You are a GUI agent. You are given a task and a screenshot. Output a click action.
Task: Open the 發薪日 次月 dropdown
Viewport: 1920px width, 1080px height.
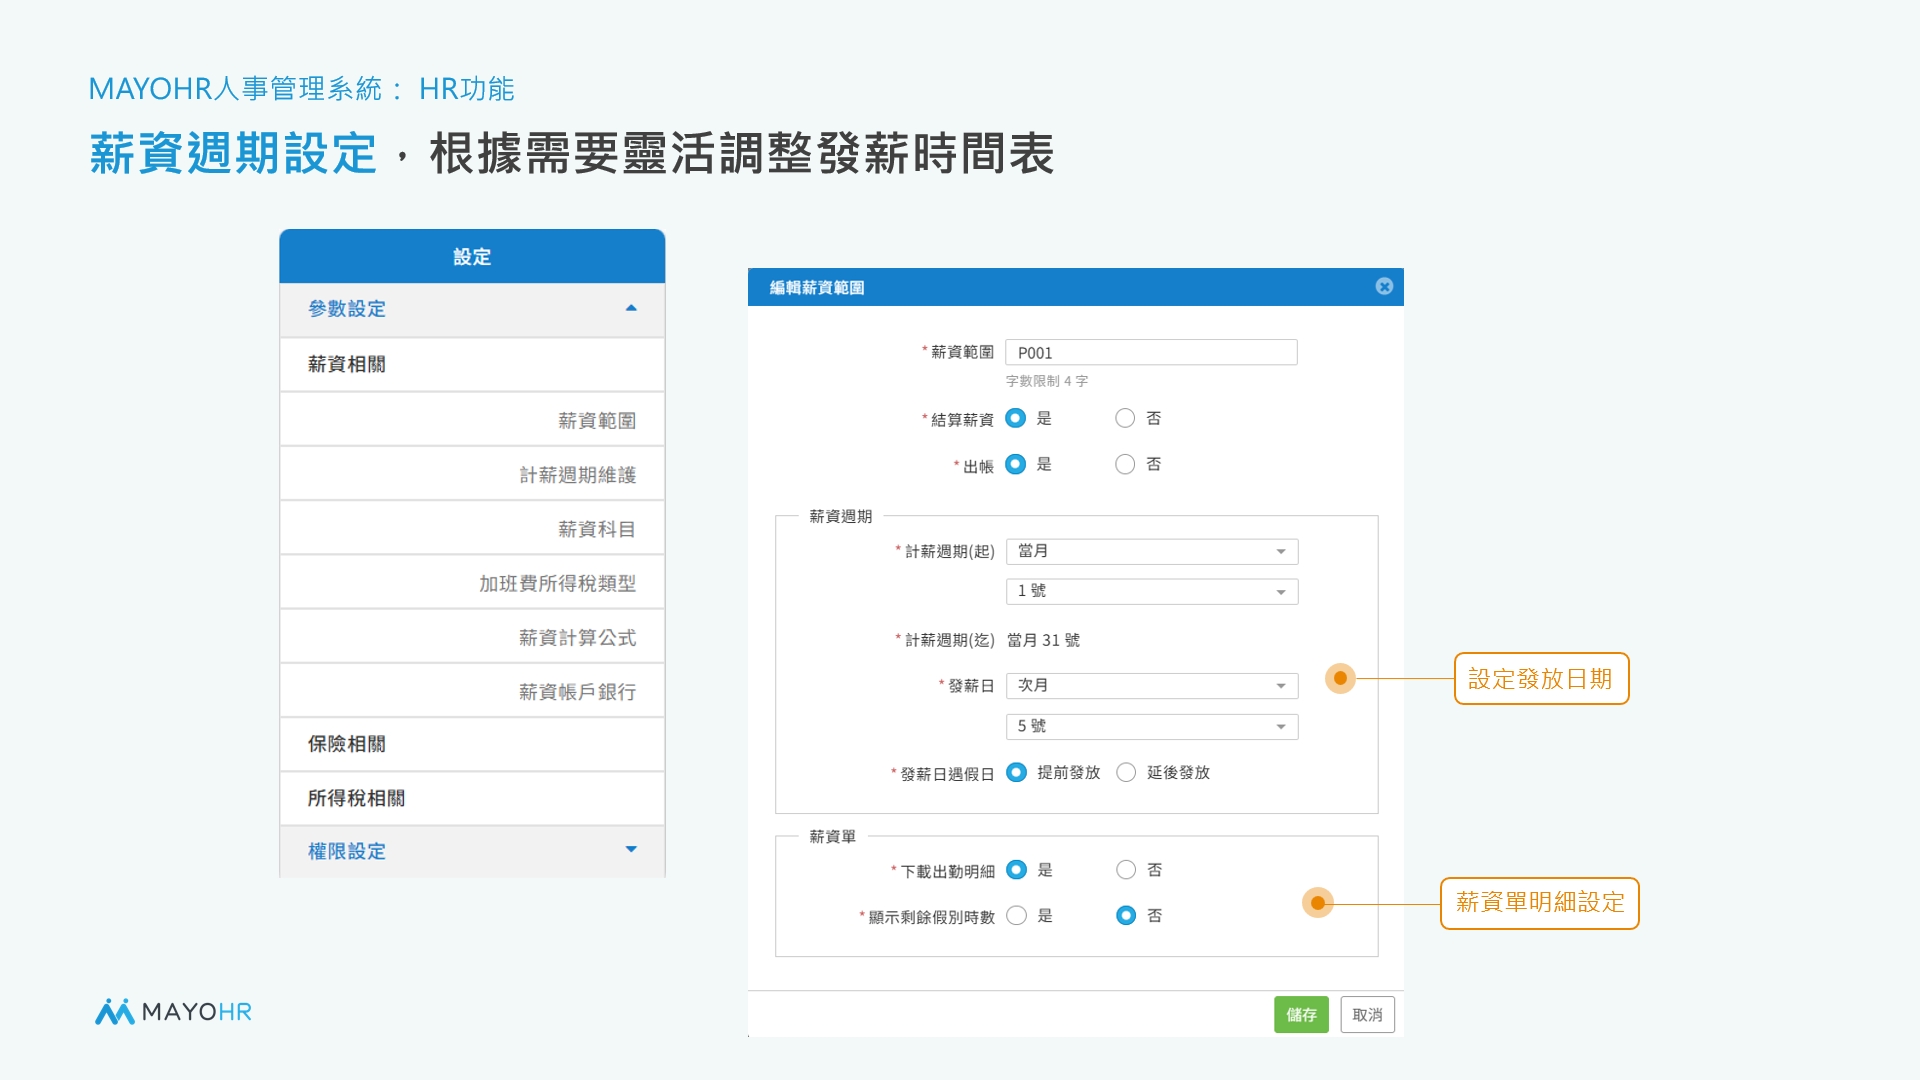coord(1152,685)
